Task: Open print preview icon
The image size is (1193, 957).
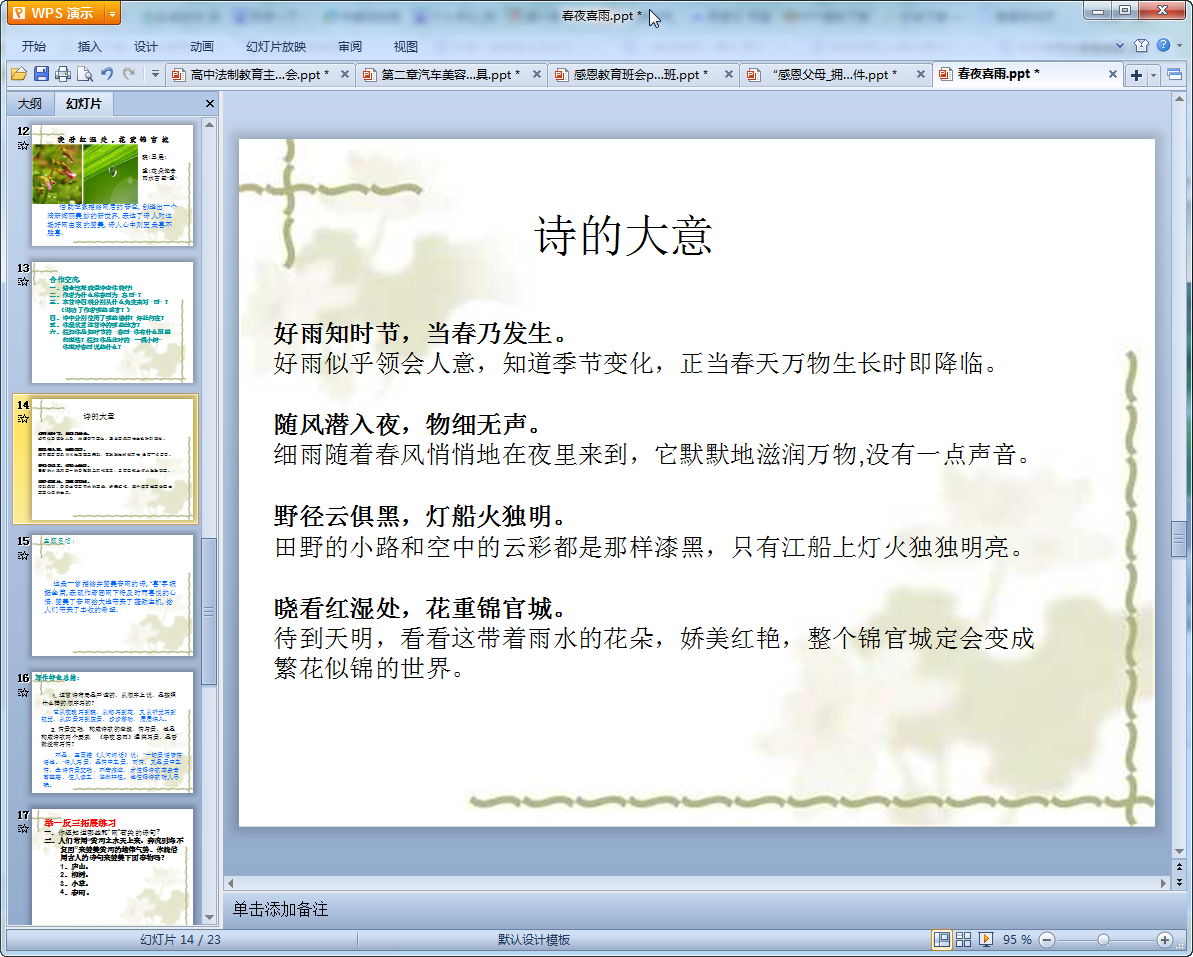Action: (85, 74)
